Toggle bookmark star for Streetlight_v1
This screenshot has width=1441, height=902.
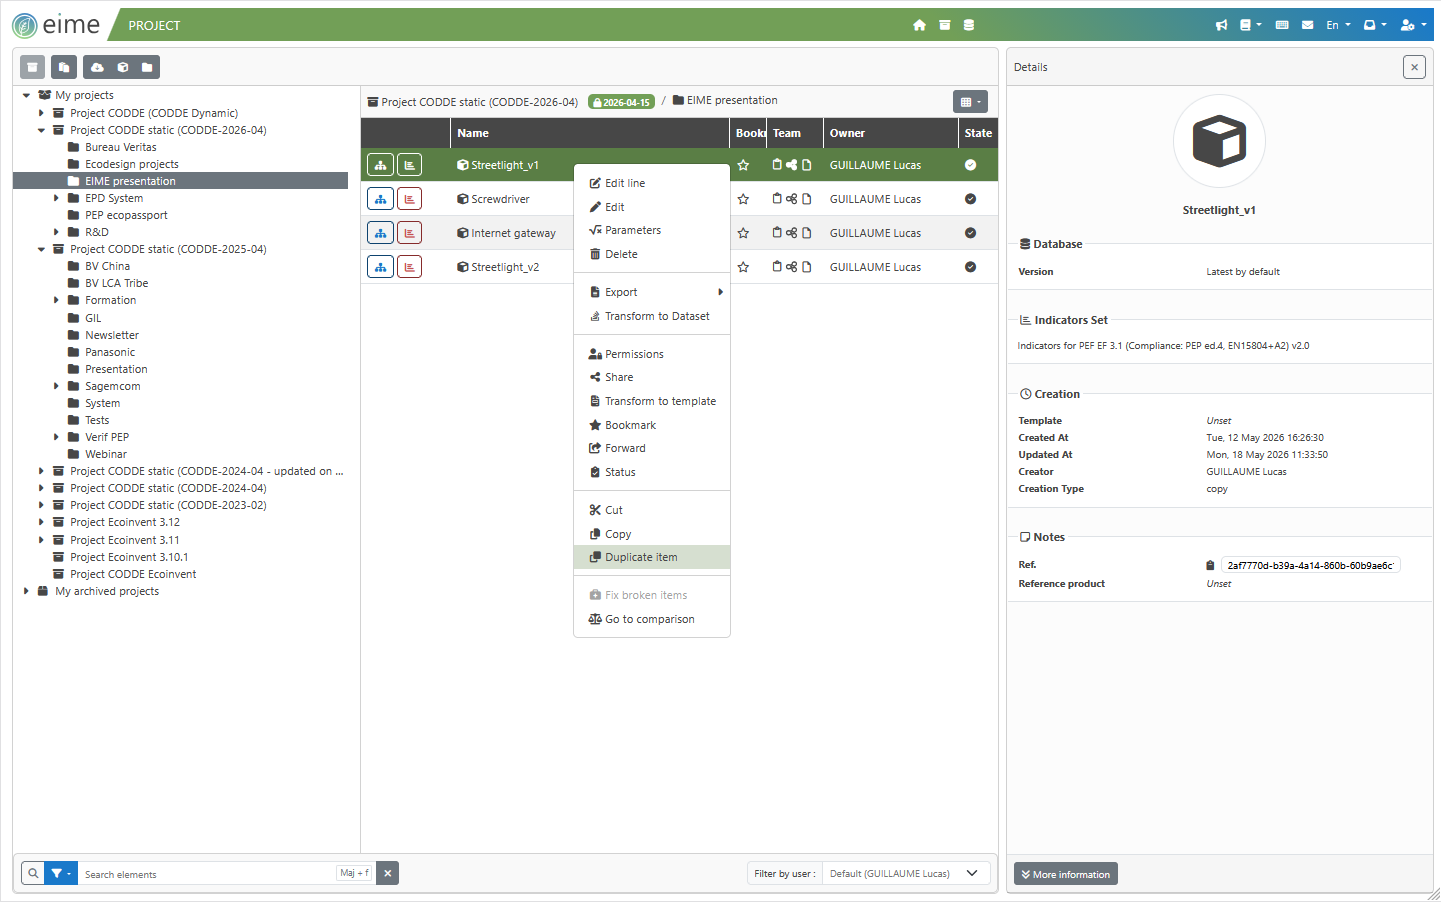[743, 165]
